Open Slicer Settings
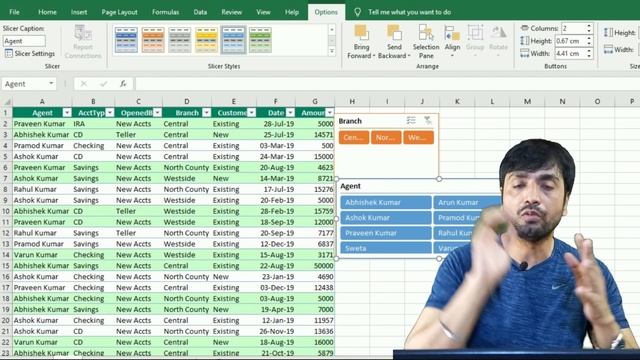 pos(30,53)
